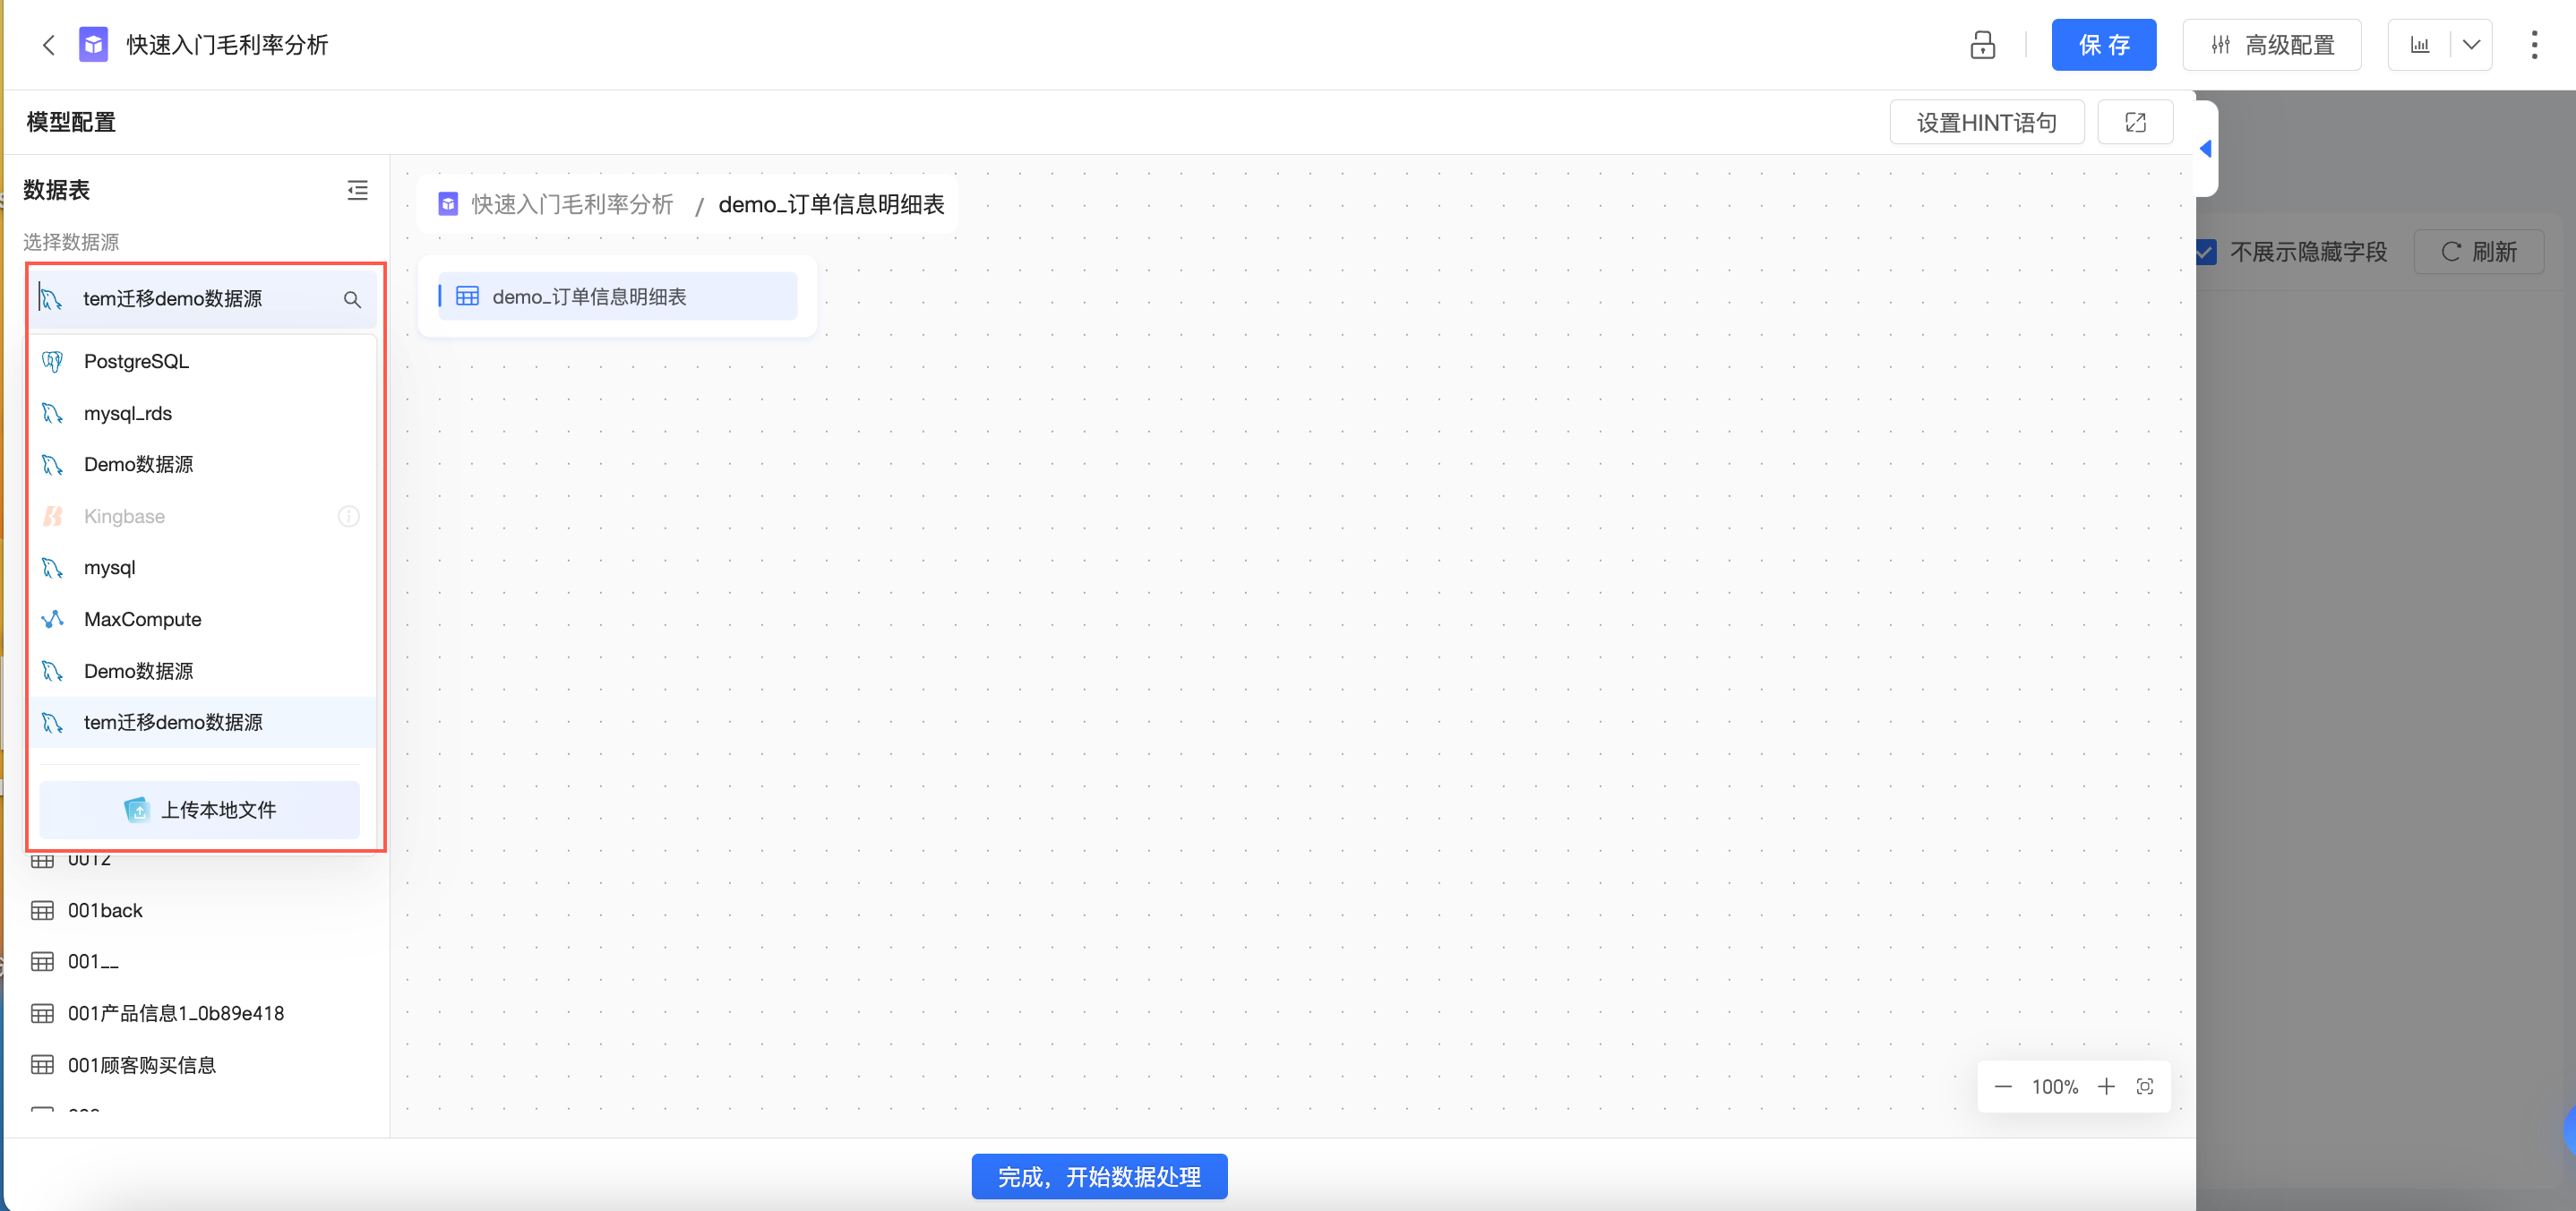Click the 保存 save button
This screenshot has height=1211, width=2576.
(2103, 45)
